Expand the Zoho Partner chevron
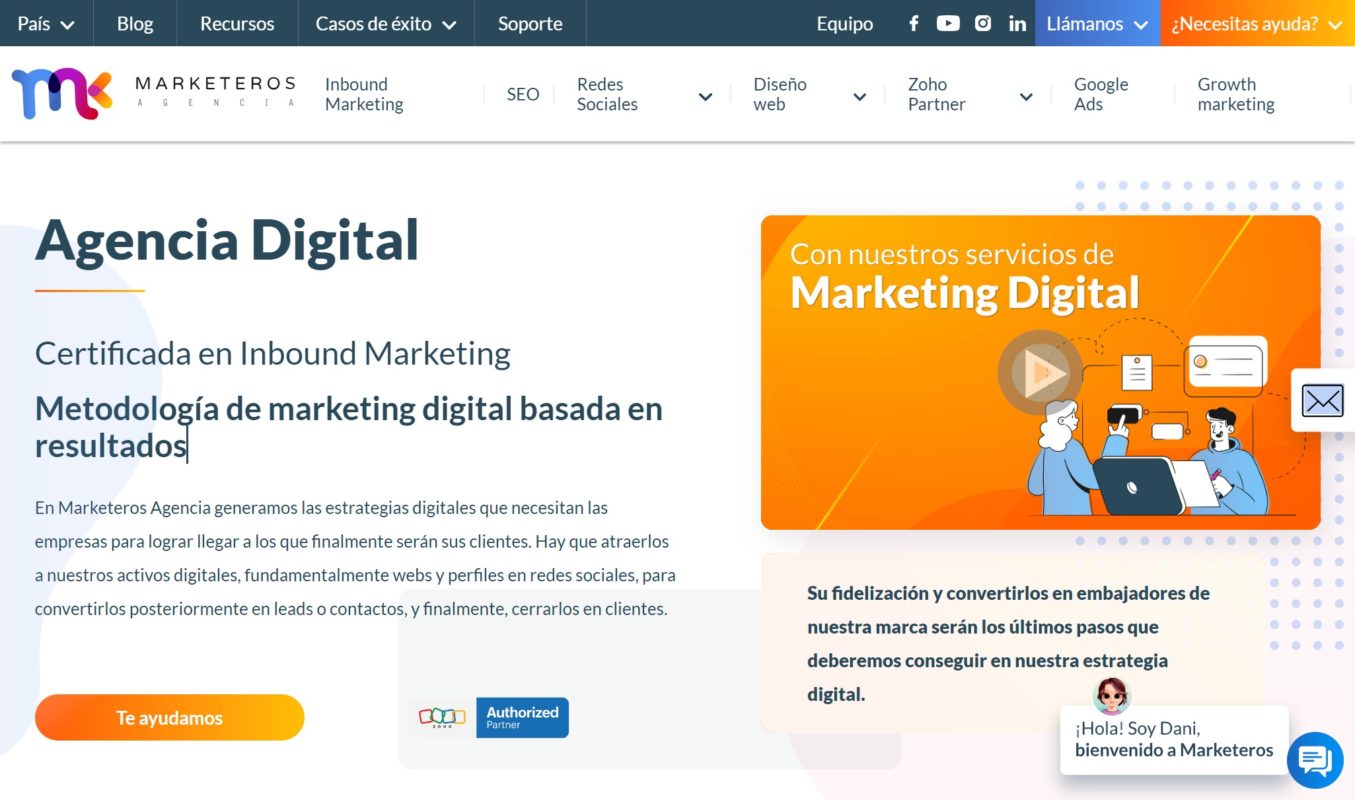This screenshot has height=800, width=1355. tap(1026, 97)
